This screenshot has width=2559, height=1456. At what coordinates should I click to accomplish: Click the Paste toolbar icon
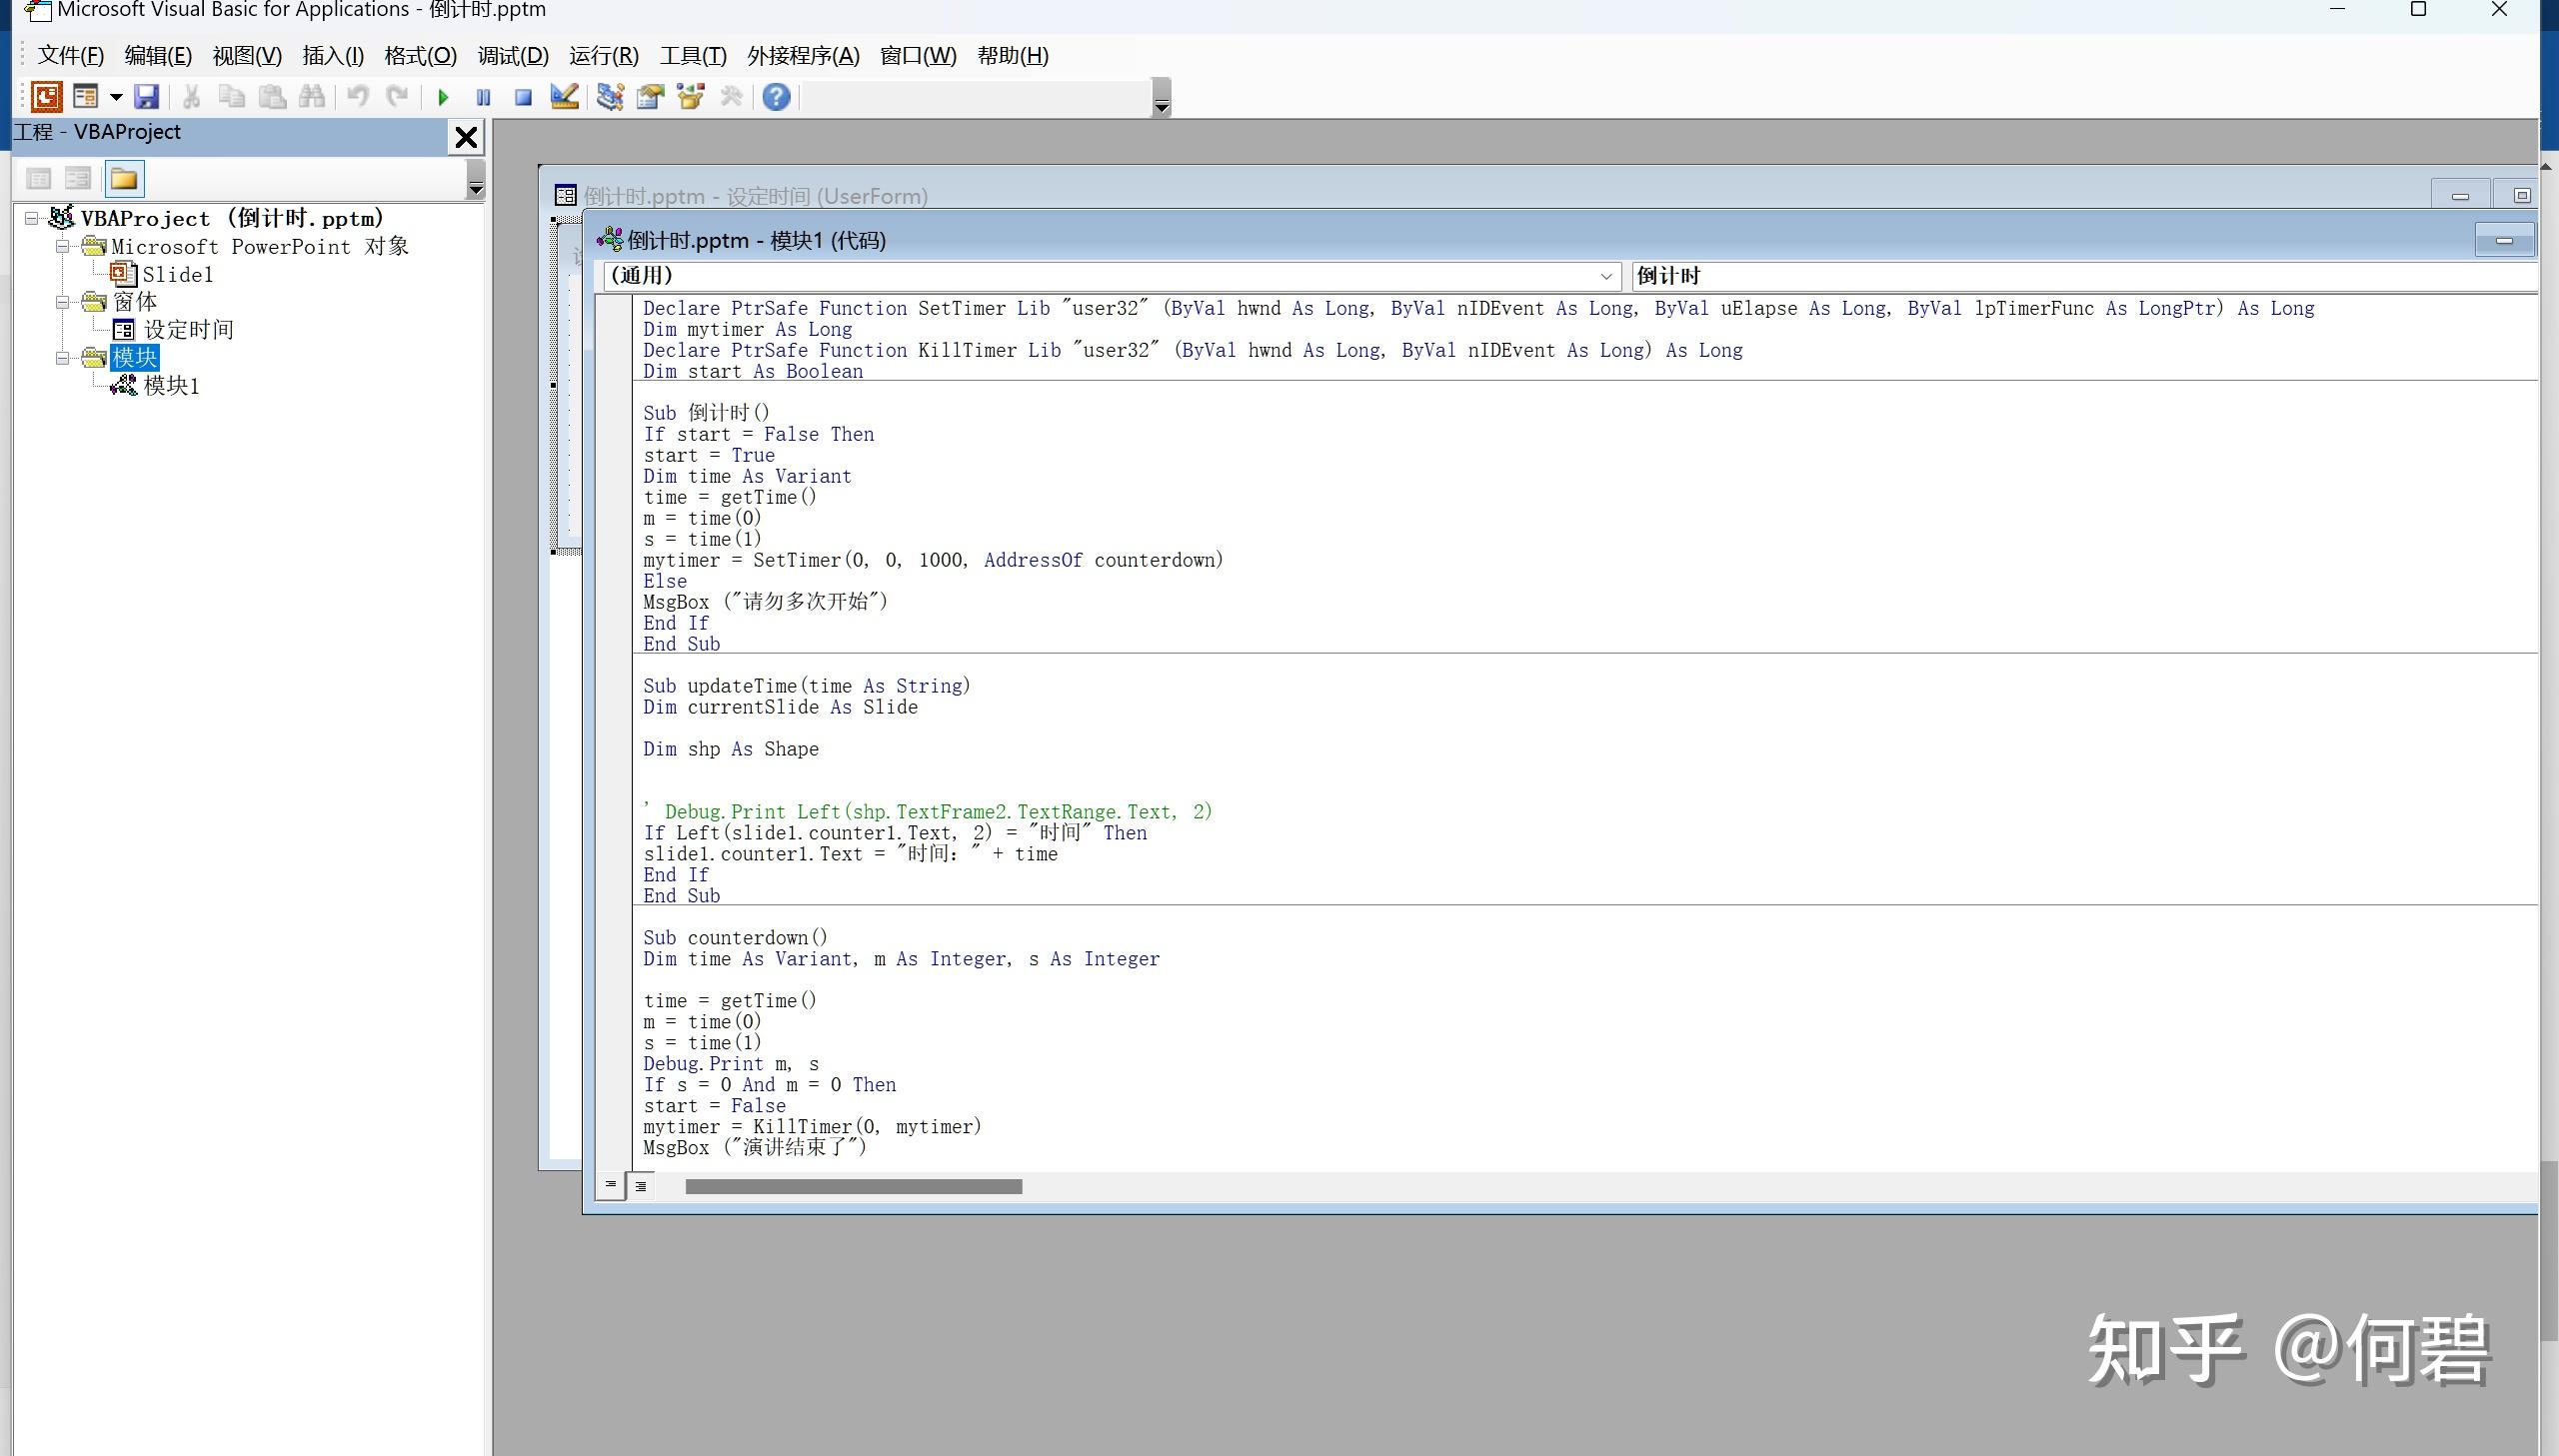coord(272,97)
